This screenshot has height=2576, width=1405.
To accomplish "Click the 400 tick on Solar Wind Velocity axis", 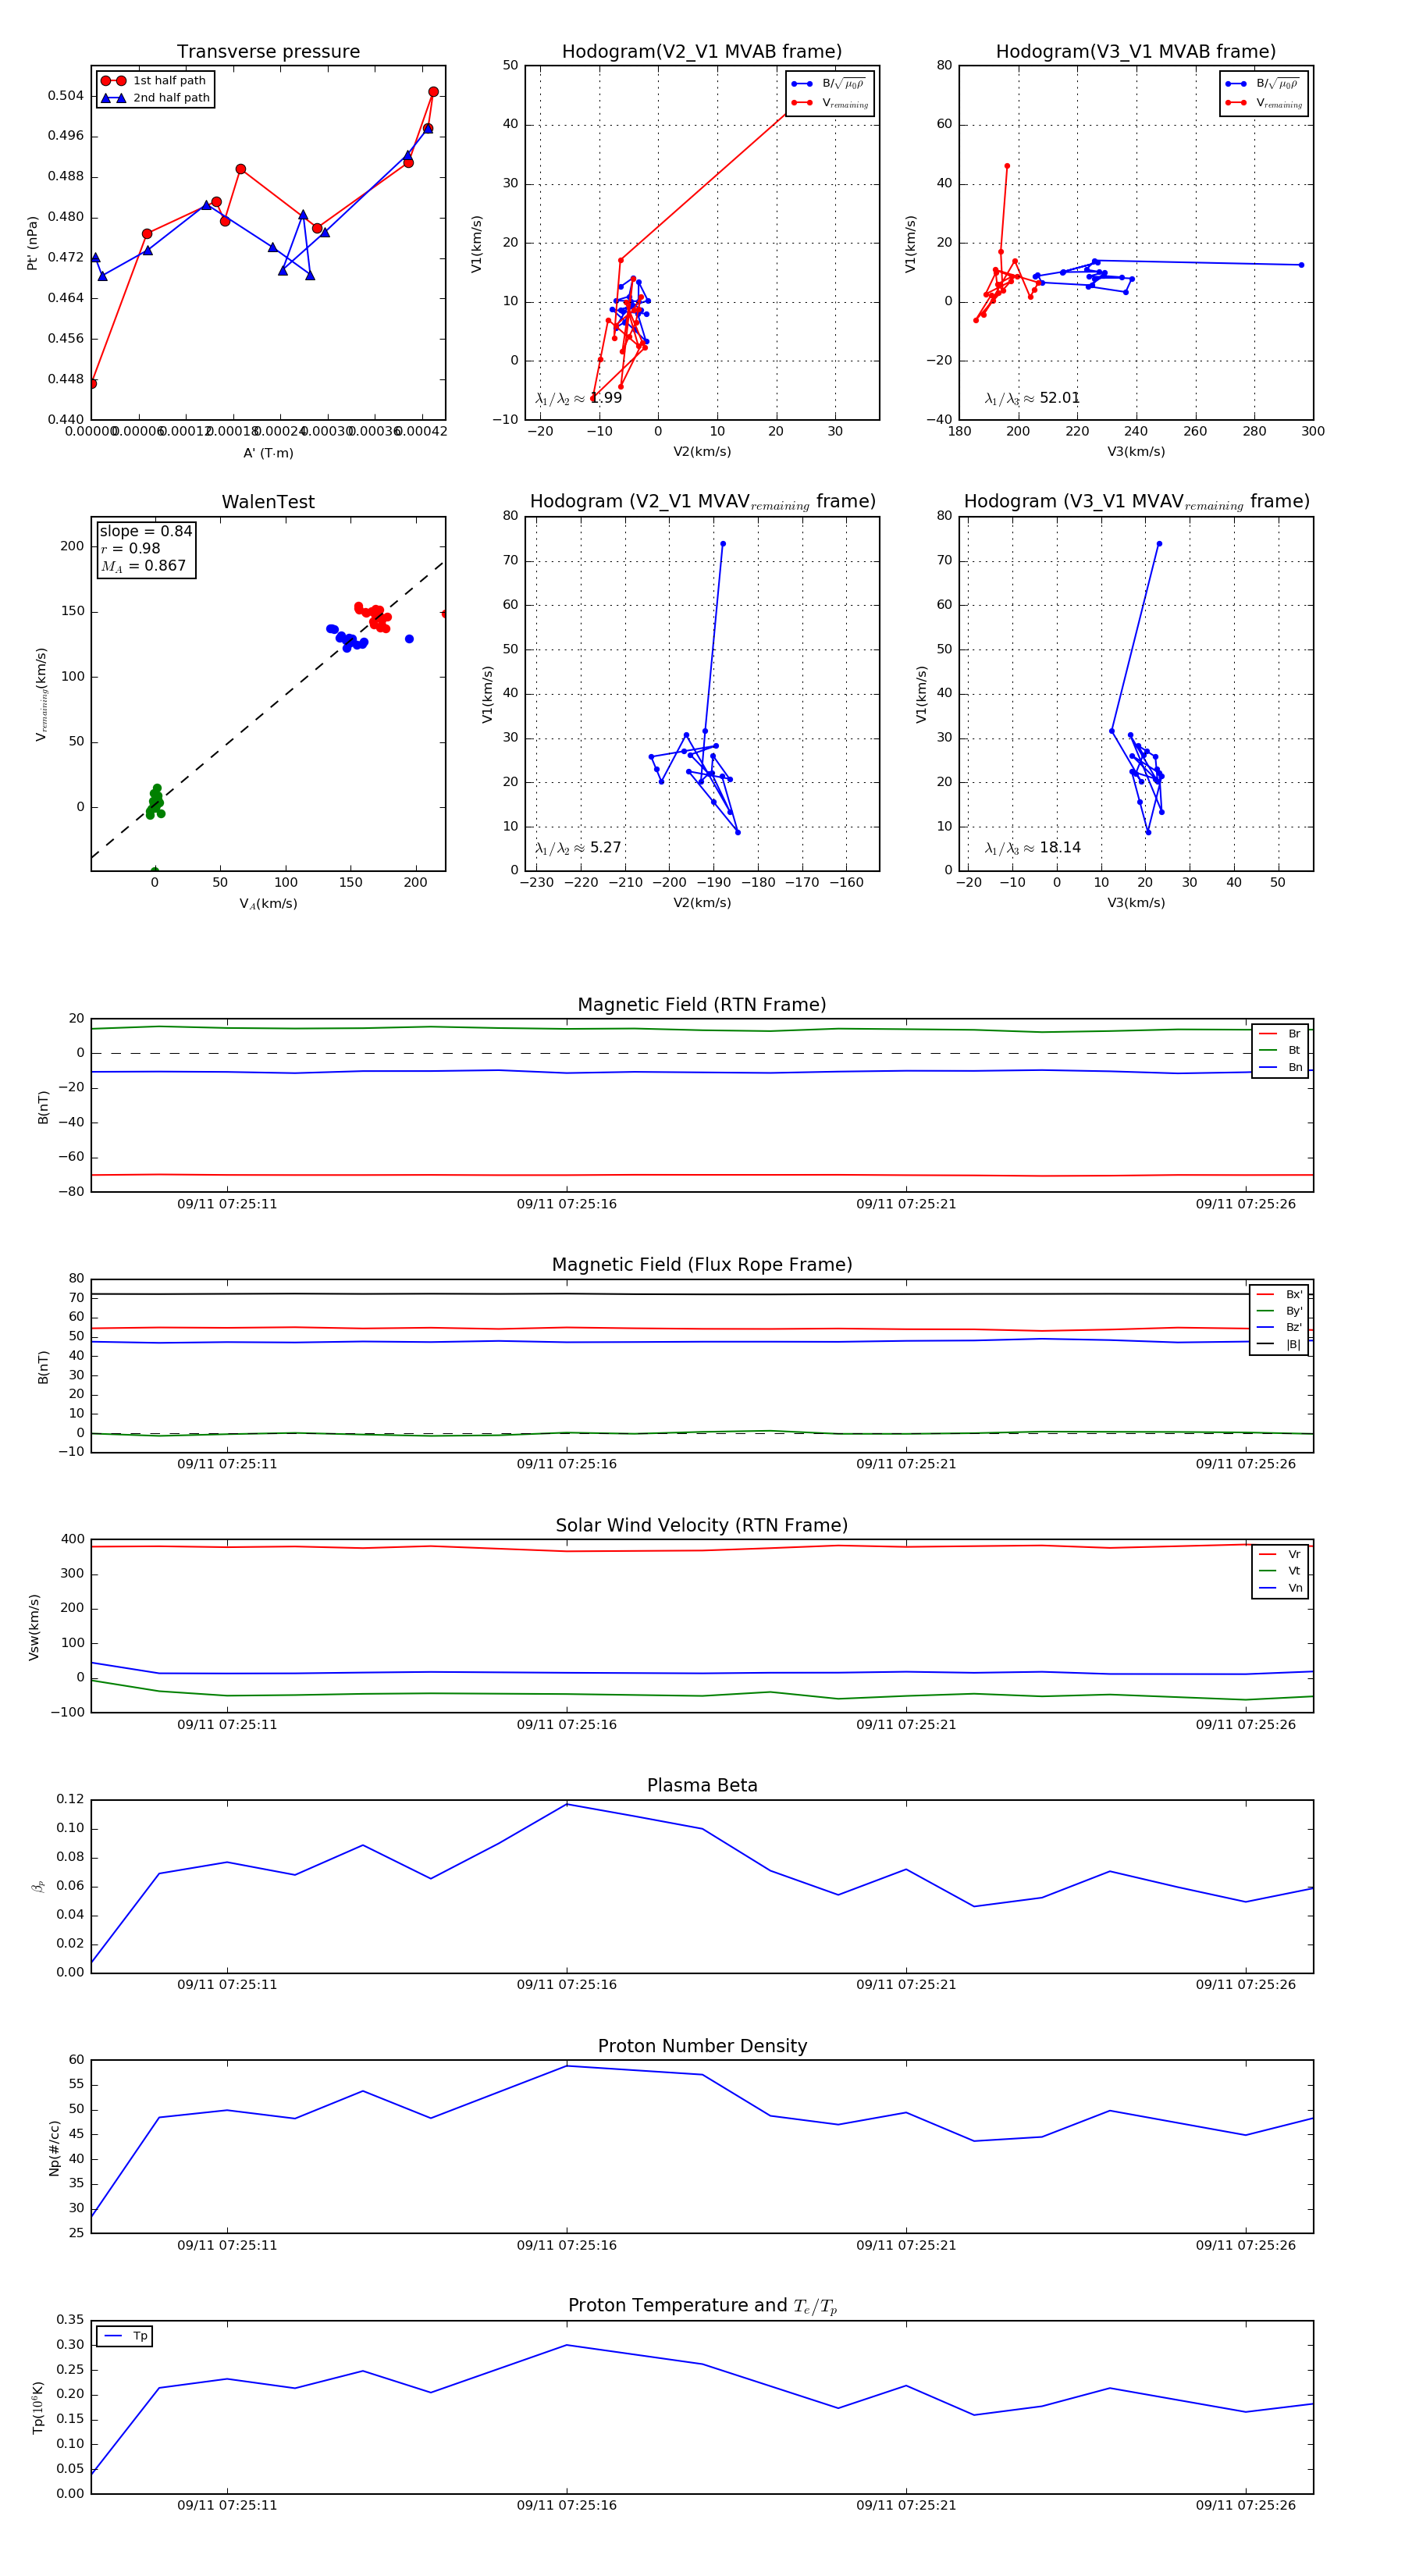I will 73,1539.
